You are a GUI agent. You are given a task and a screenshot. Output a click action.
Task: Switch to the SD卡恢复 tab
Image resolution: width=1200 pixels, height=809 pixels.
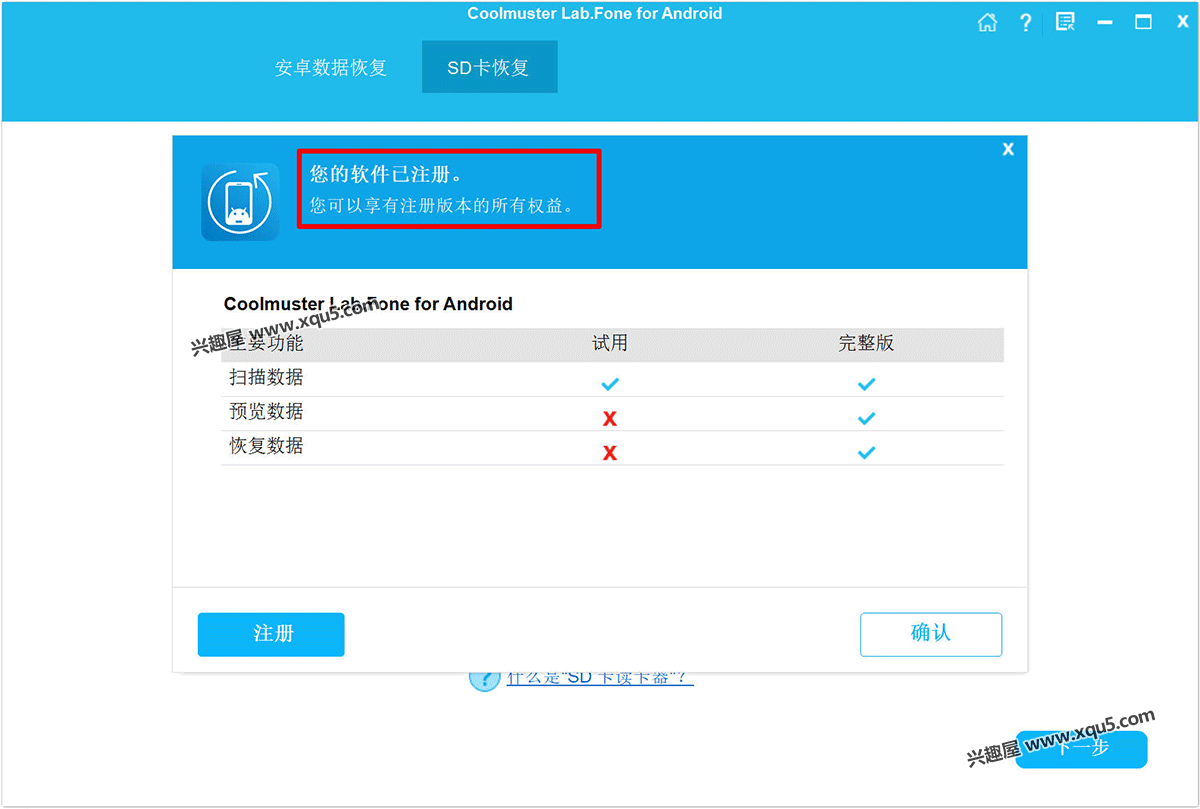pos(489,67)
